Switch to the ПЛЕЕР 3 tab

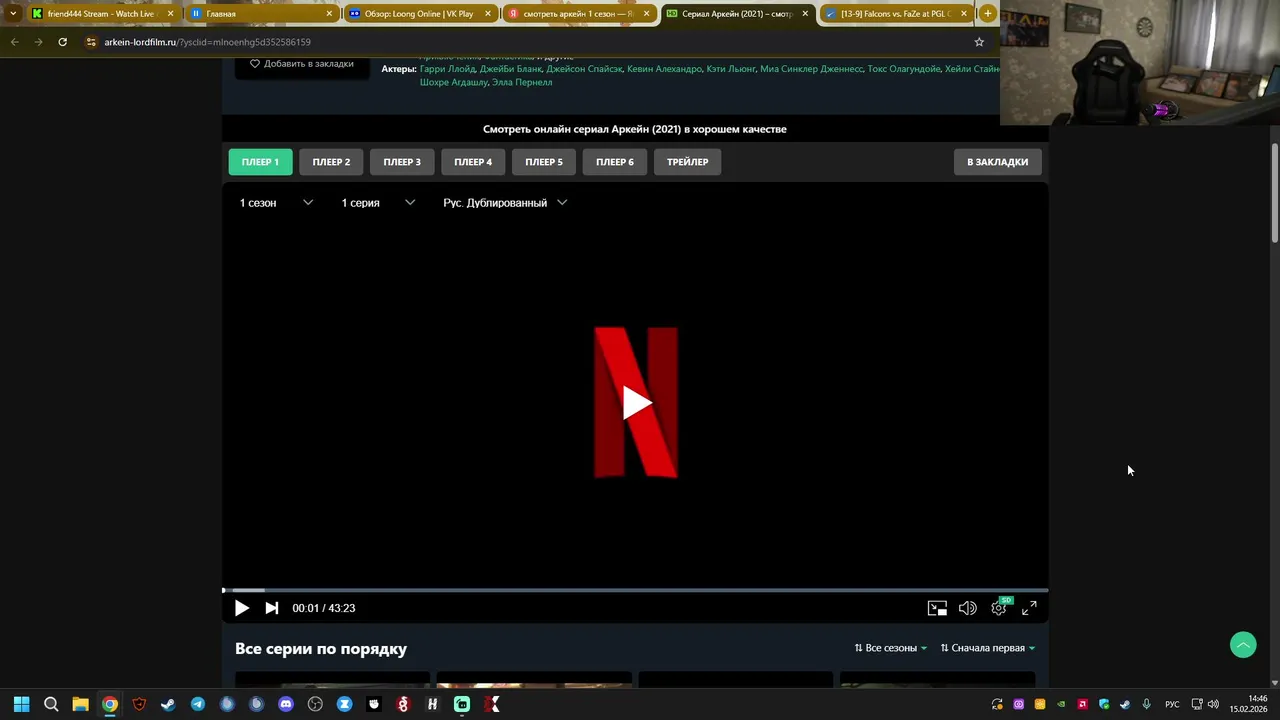(x=402, y=162)
